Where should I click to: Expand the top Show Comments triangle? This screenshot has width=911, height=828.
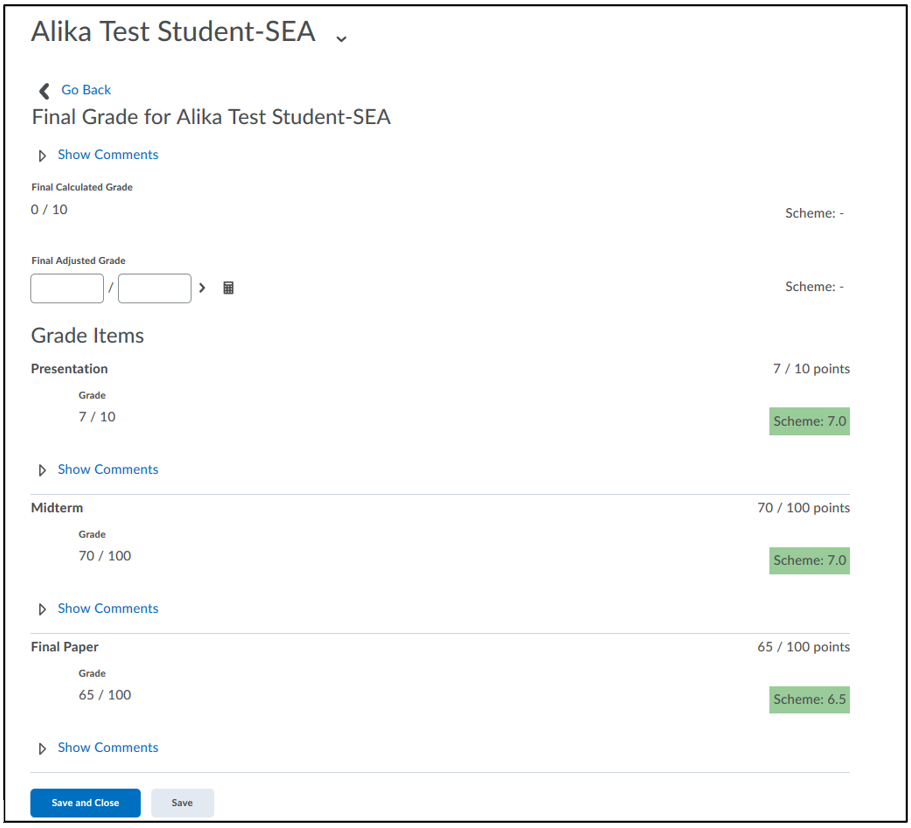pos(42,156)
